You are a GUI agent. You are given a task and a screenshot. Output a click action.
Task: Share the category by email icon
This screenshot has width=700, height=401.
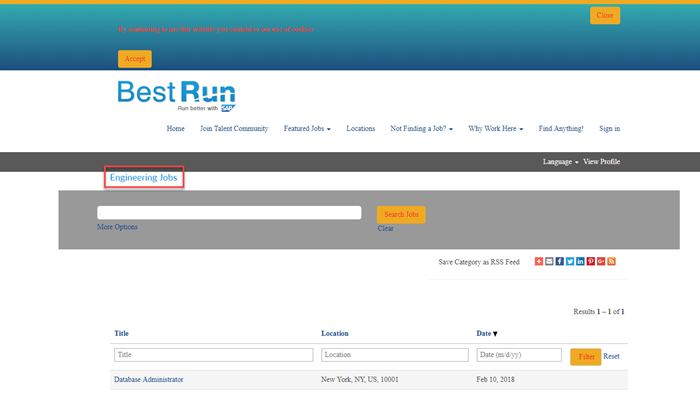pyautogui.click(x=549, y=261)
